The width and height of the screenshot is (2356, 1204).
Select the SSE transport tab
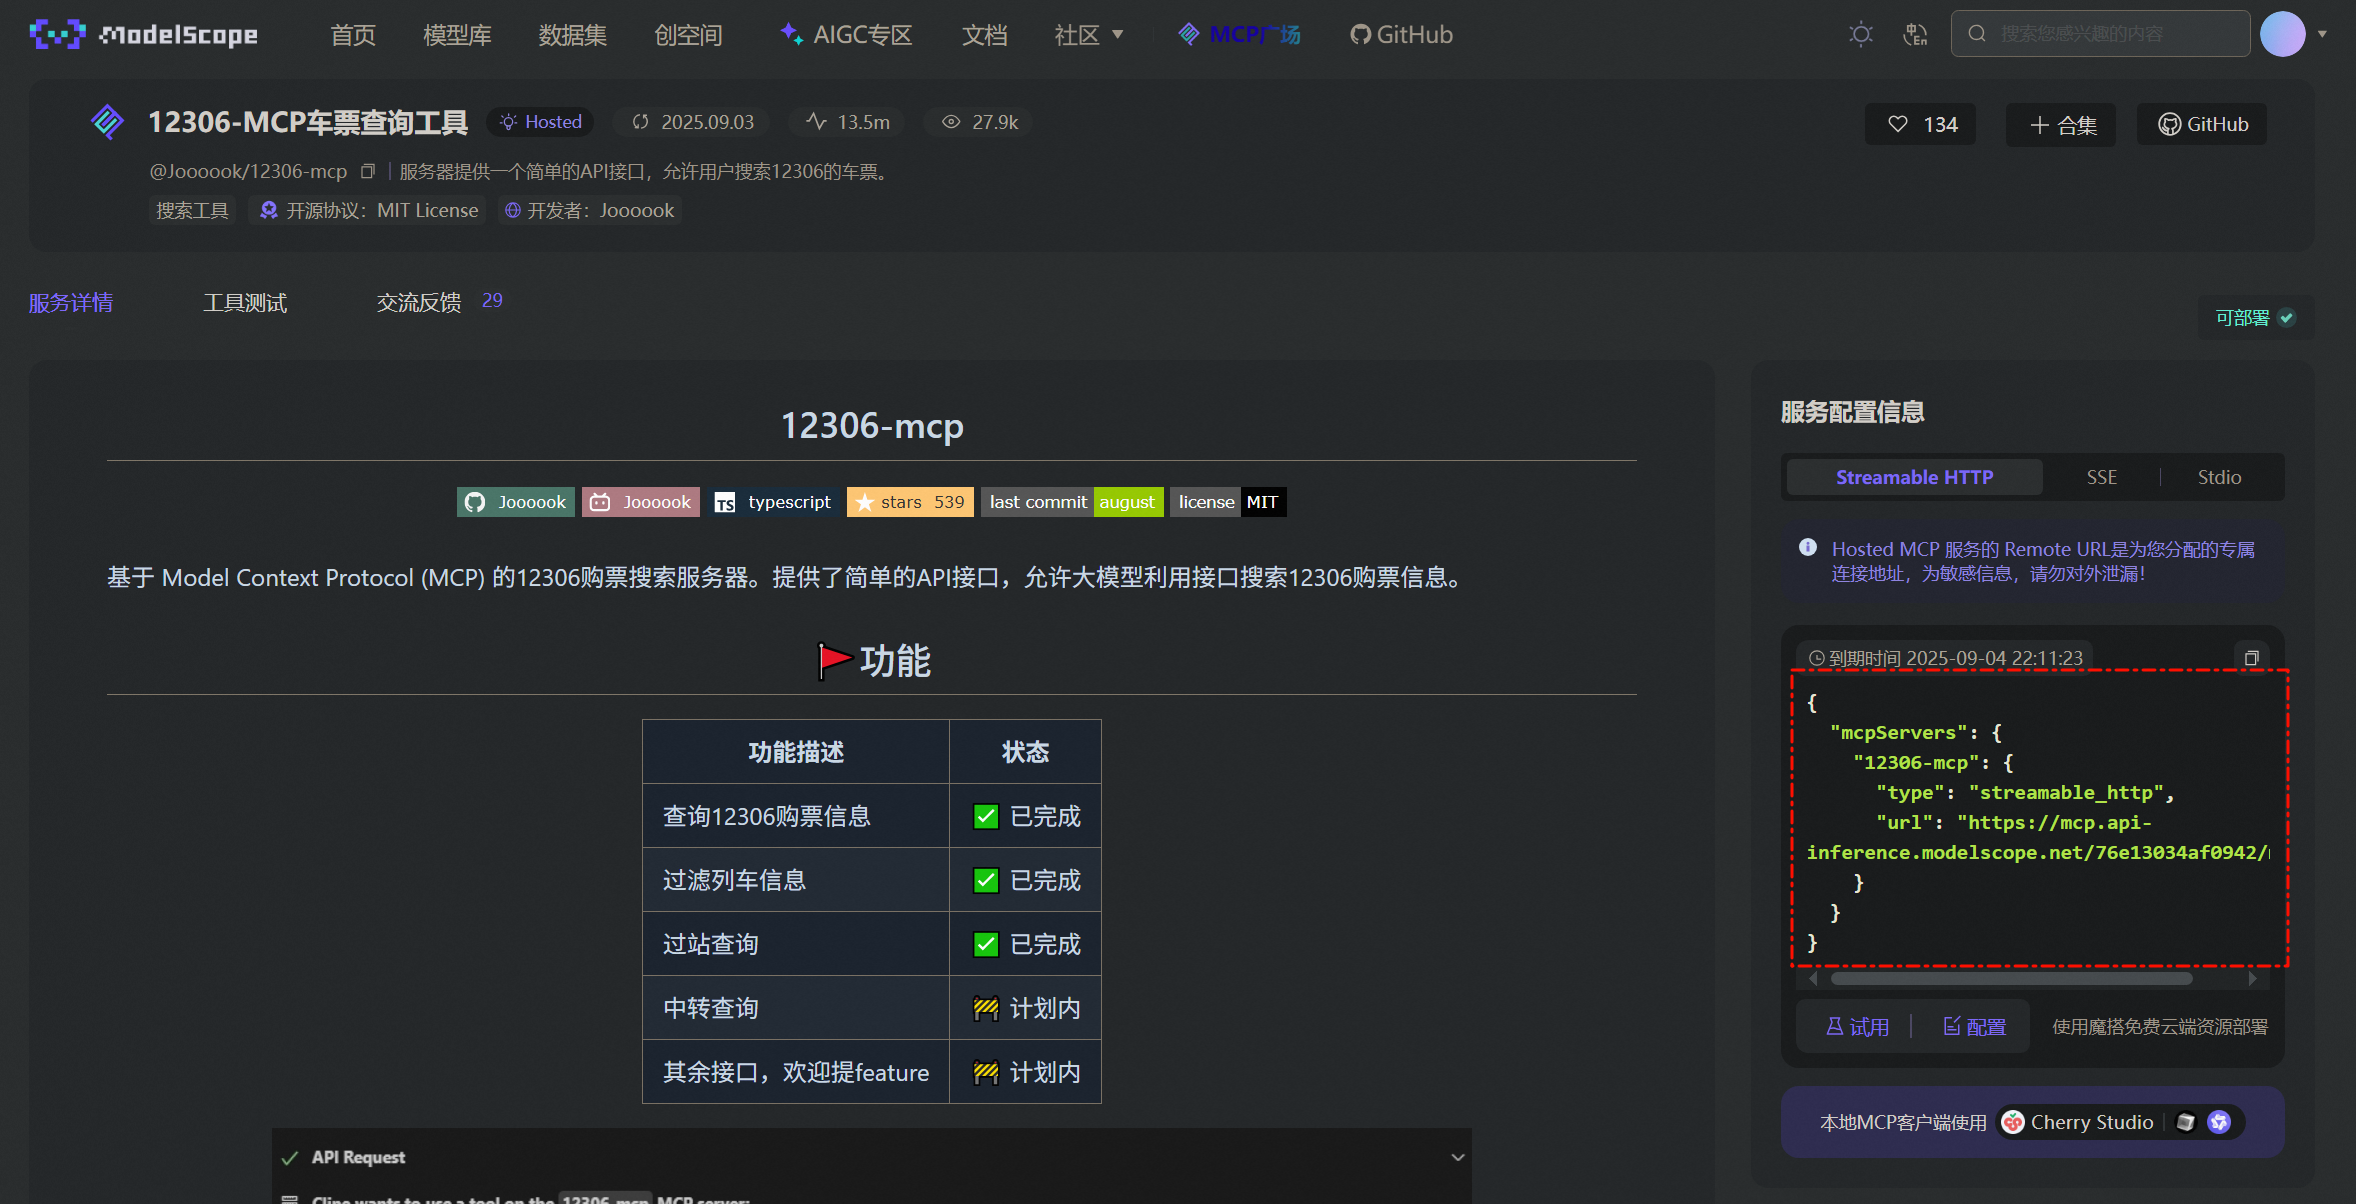coord(2101,477)
